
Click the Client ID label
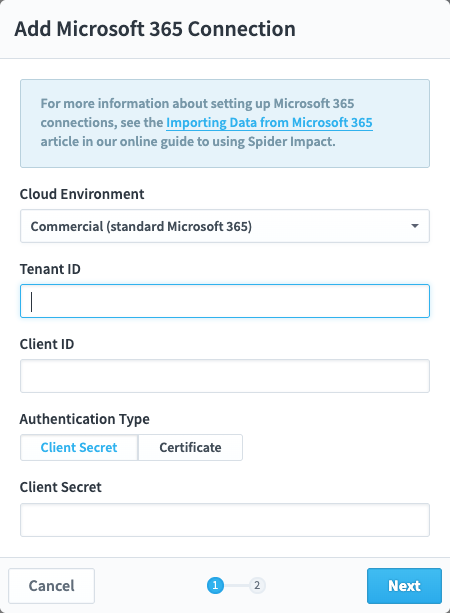point(47,344)
